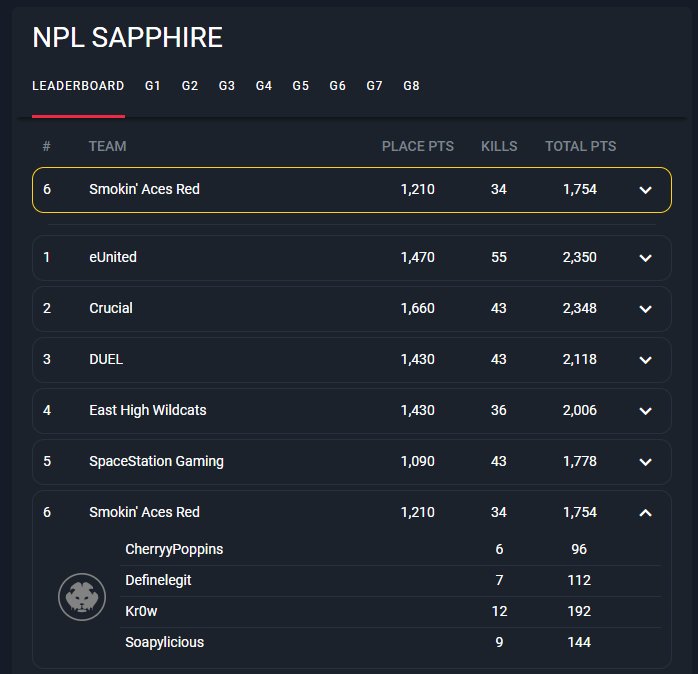Image resolution: width=698 pixels, height=674 pixels.
Task: Click the NPL SAPPHIRE heading
Action: [x=127, y=37]
